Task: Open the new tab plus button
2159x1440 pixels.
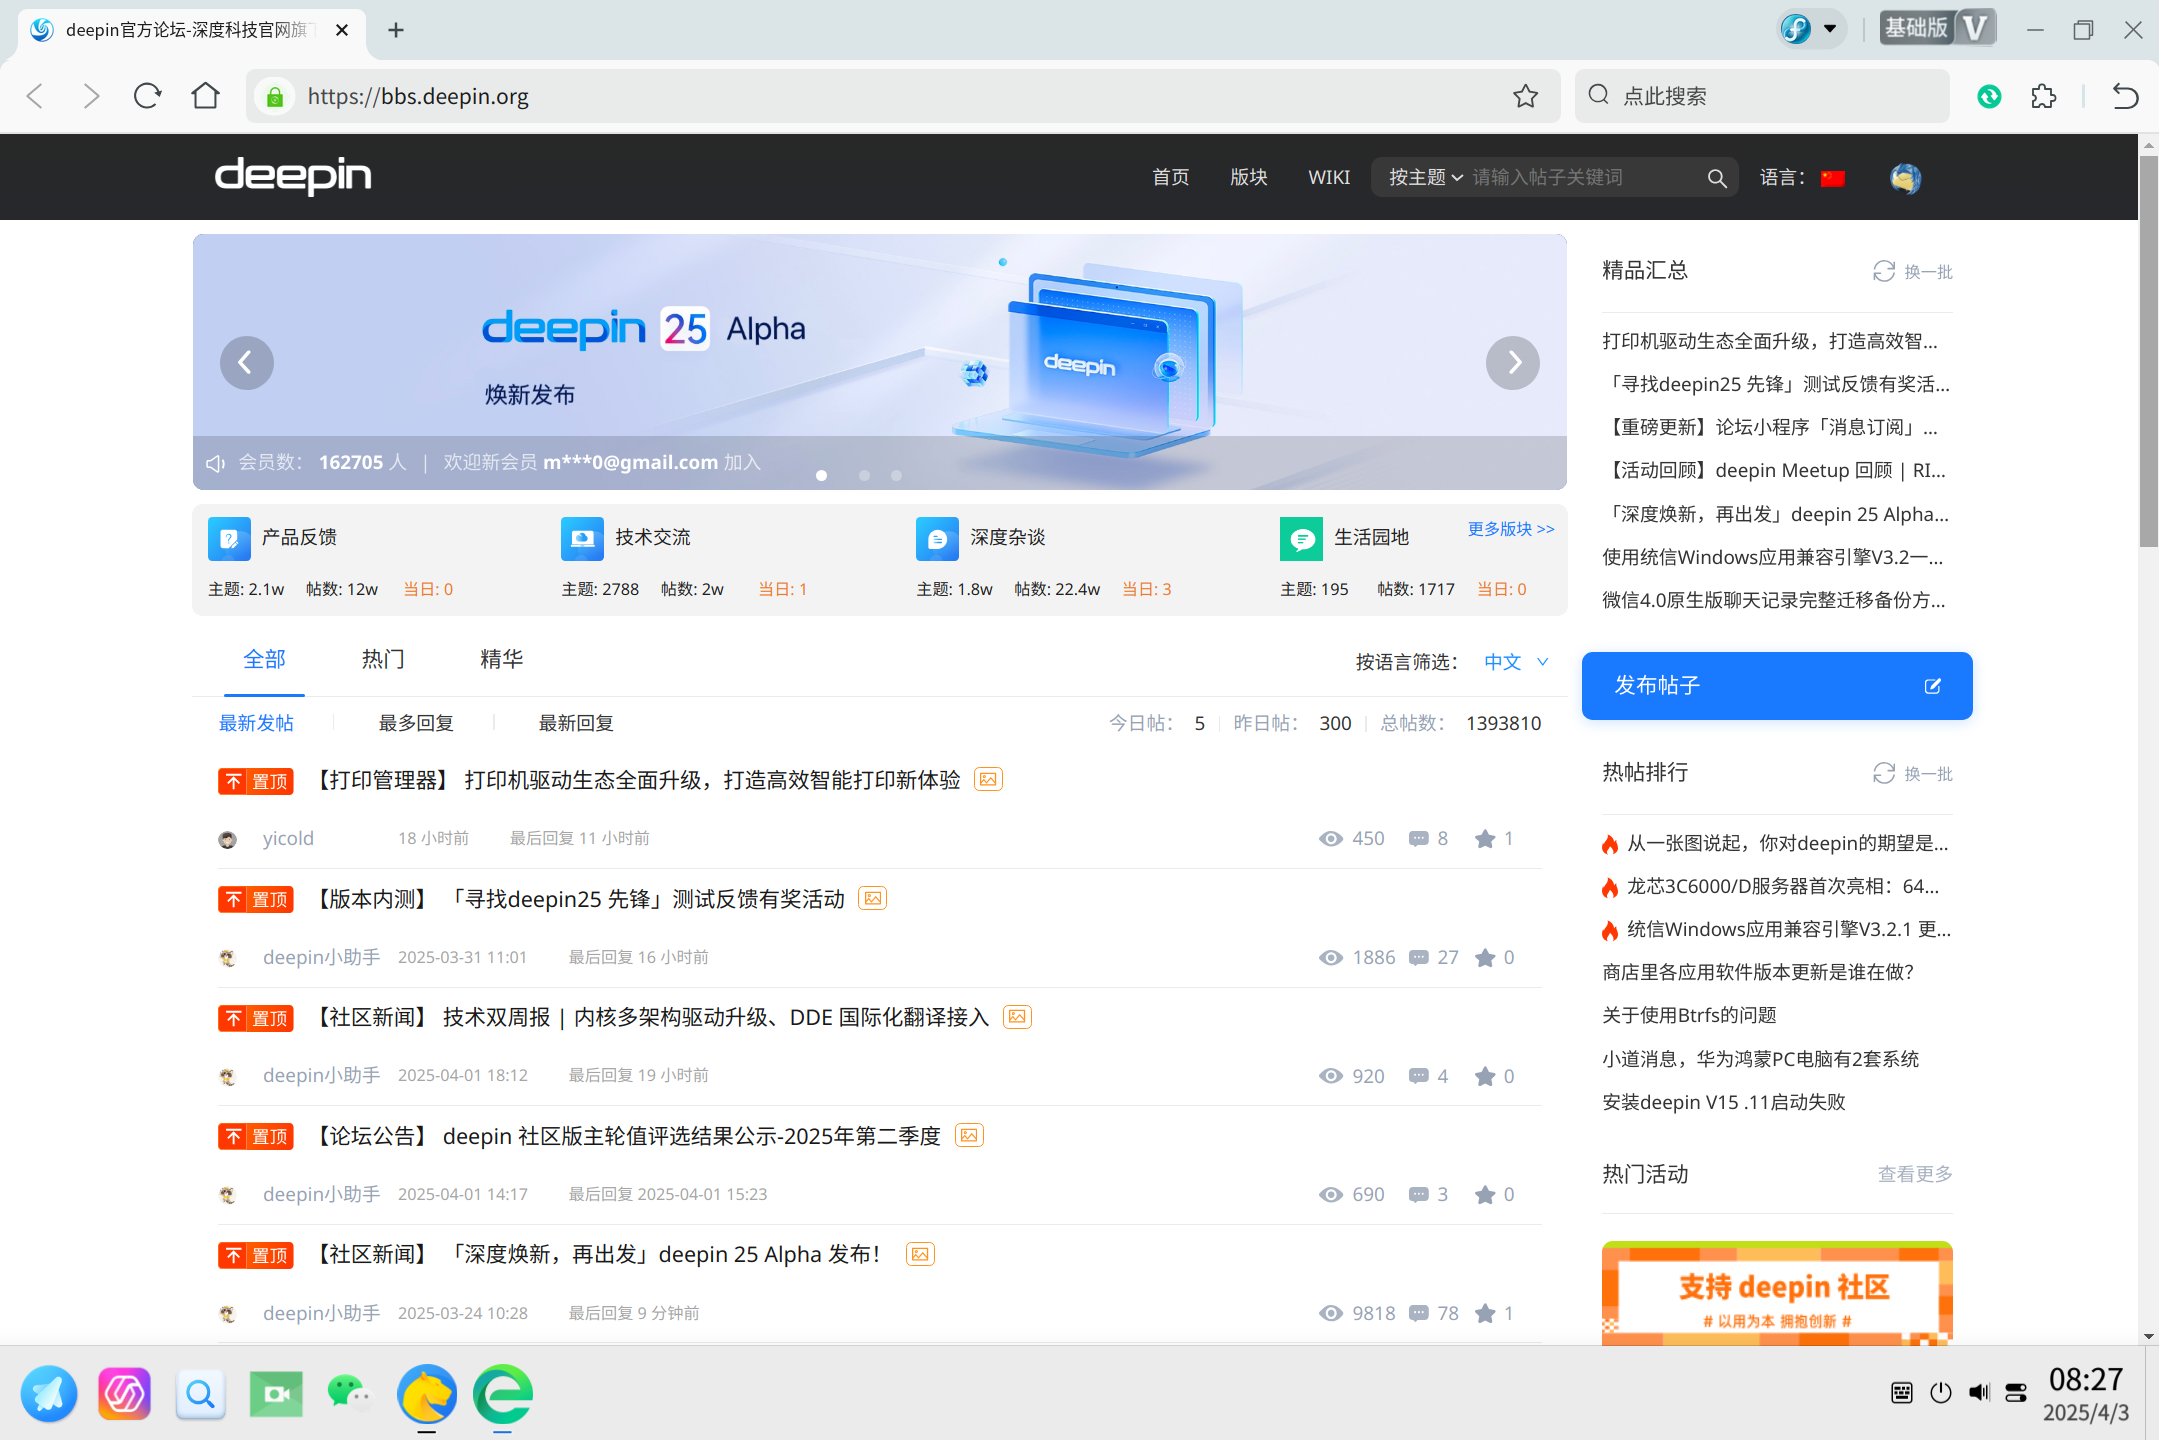Action: [396, 30]
